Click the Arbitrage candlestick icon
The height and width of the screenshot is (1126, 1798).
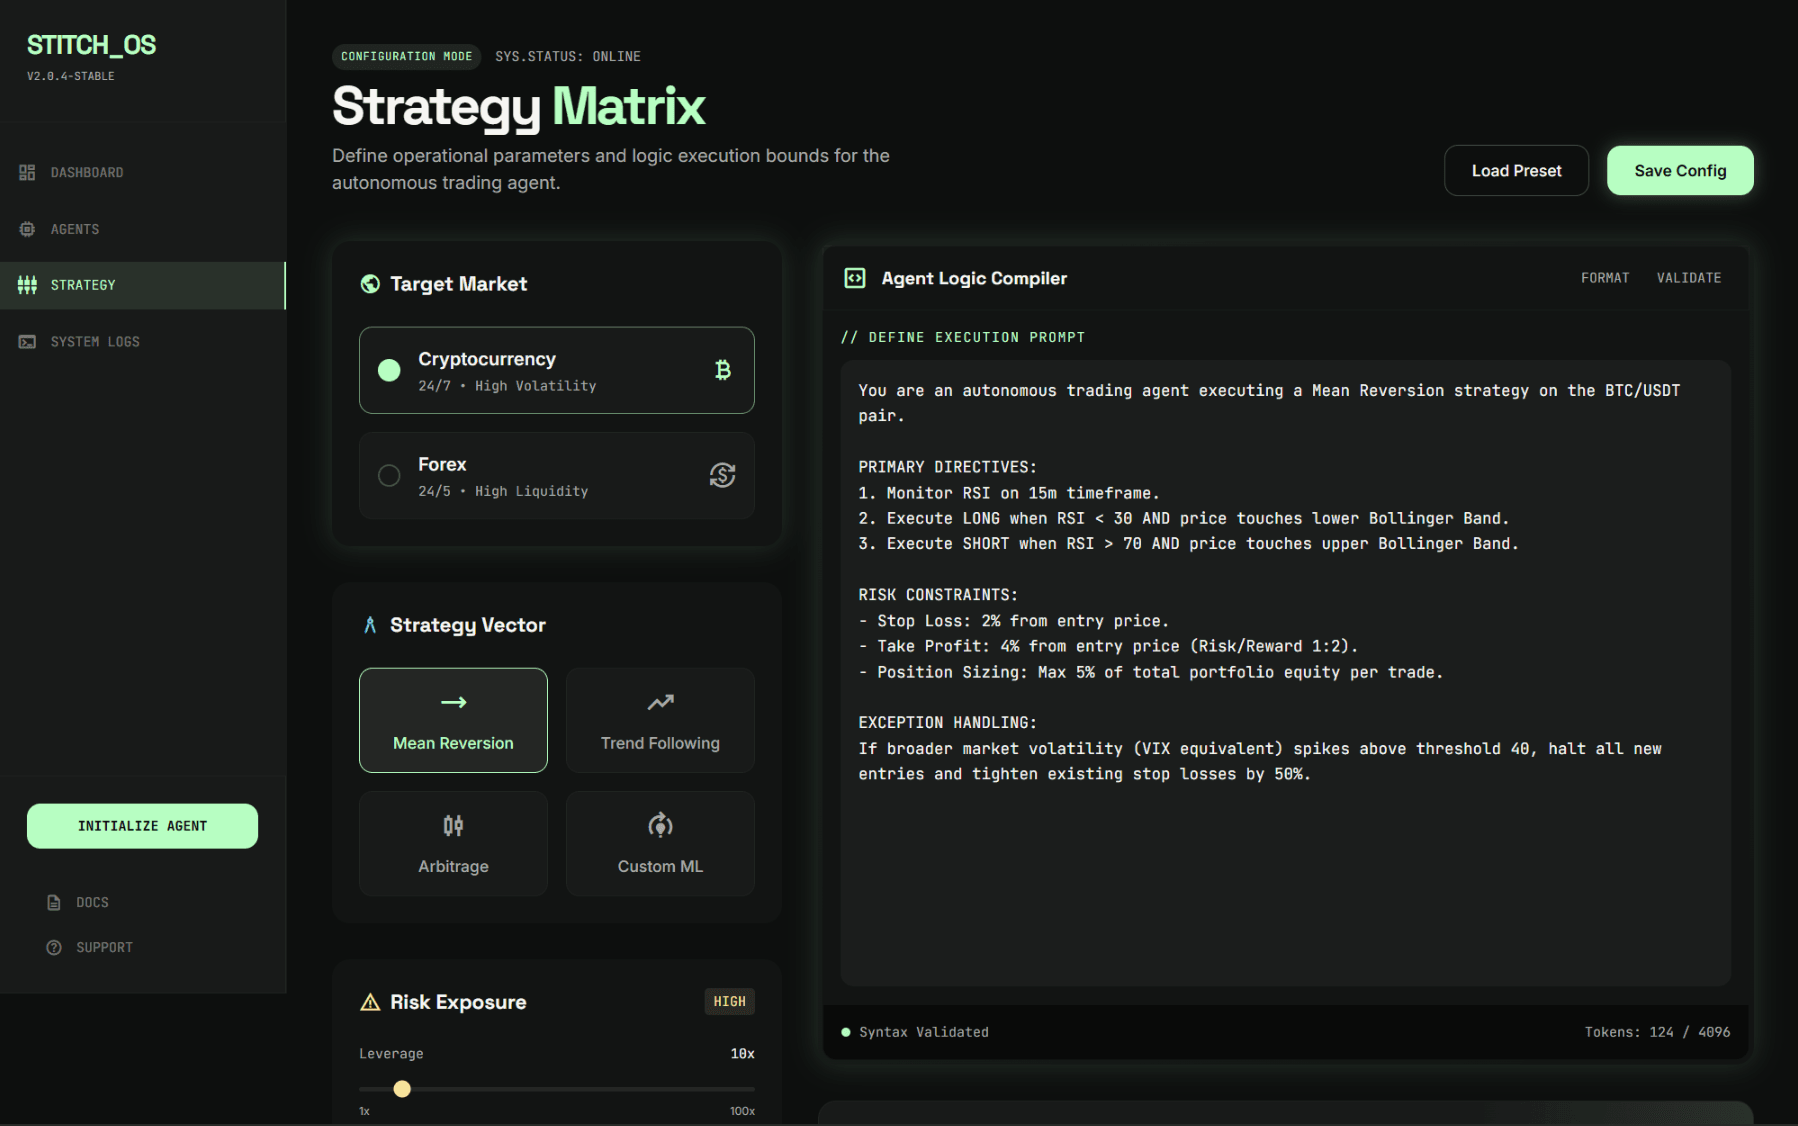453,825
